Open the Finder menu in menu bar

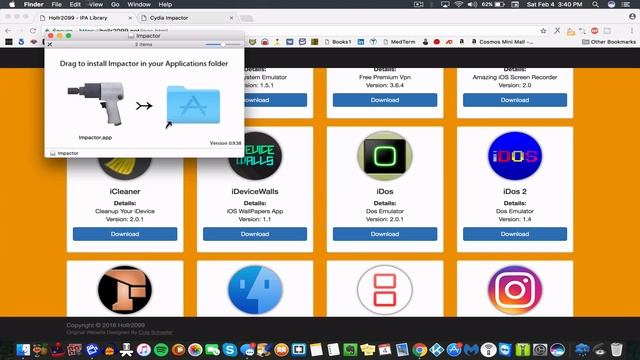tap(33, 4)
